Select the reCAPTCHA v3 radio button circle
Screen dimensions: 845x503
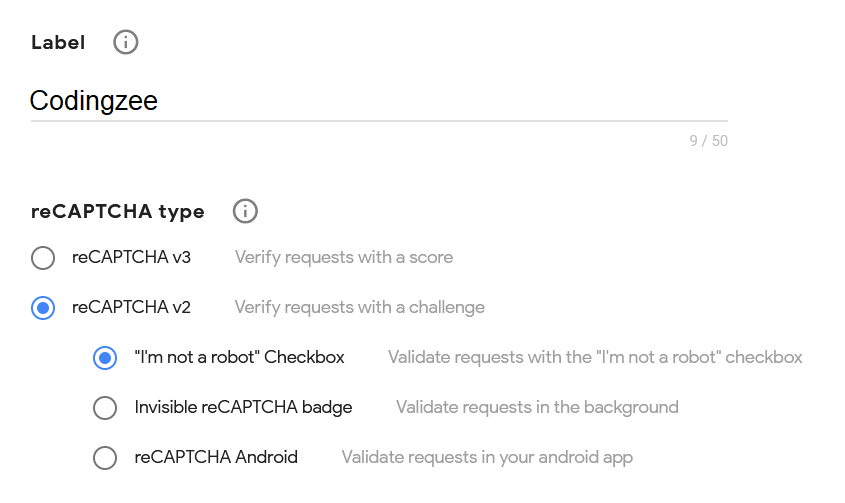(x=43, y=258)
